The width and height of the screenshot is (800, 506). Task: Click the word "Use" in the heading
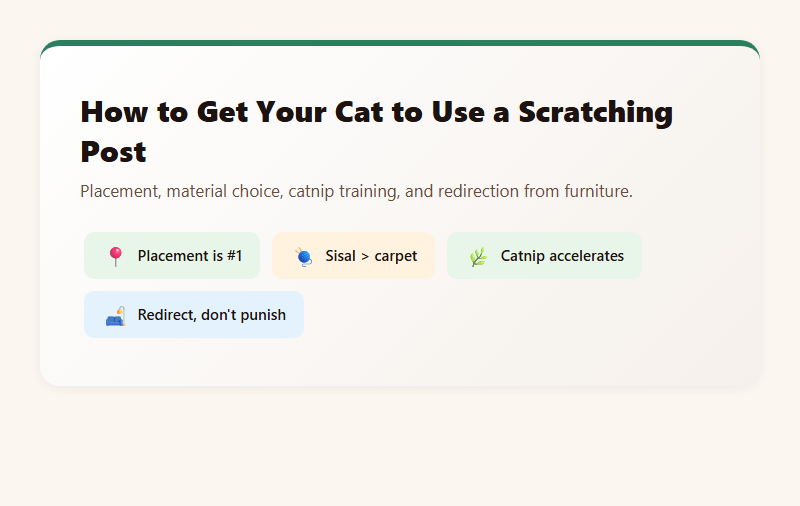[x=458, y=111]
